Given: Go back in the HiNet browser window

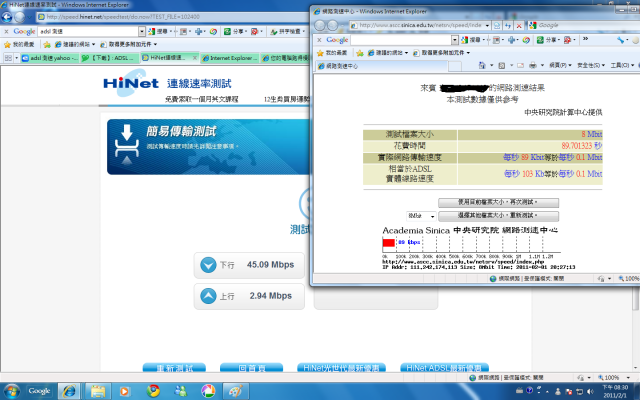Looking at the screenshot, I should pos(7,17).
